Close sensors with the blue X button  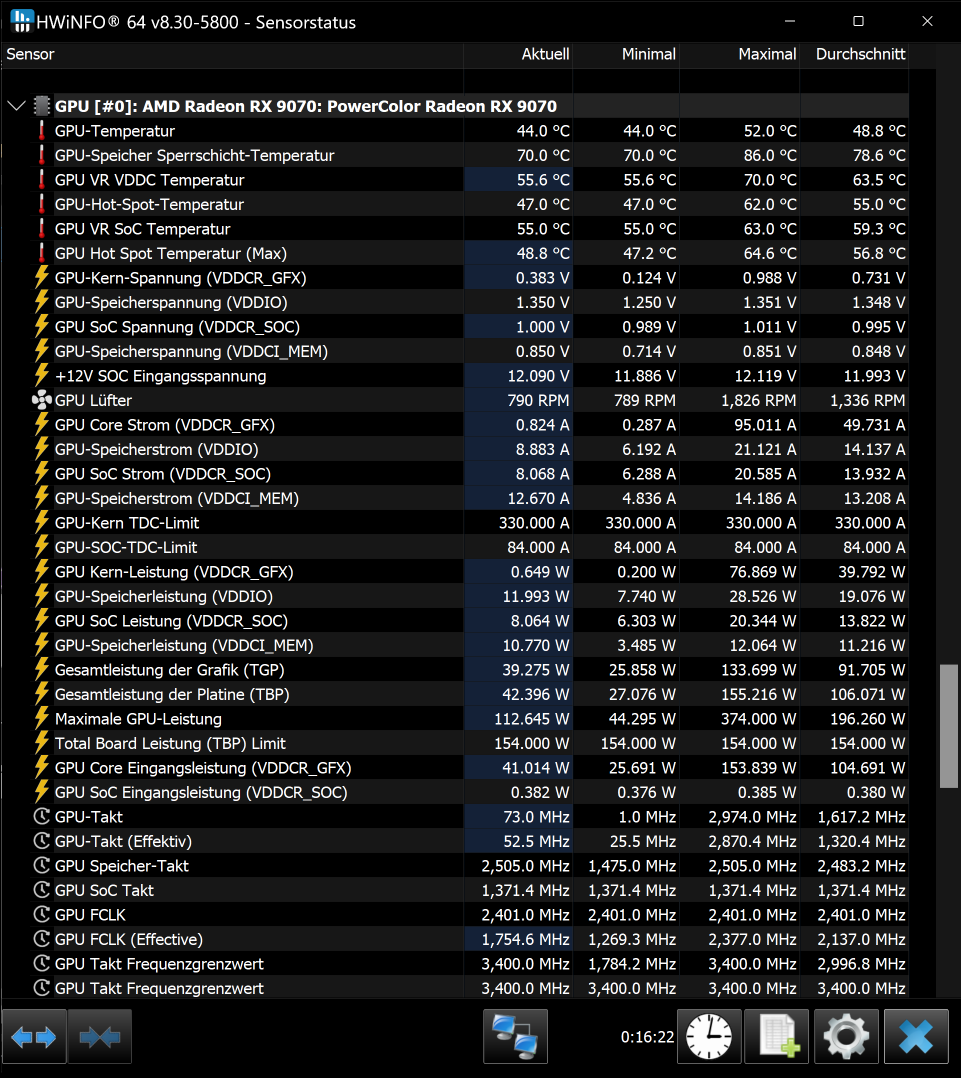tap(916, 1037)
